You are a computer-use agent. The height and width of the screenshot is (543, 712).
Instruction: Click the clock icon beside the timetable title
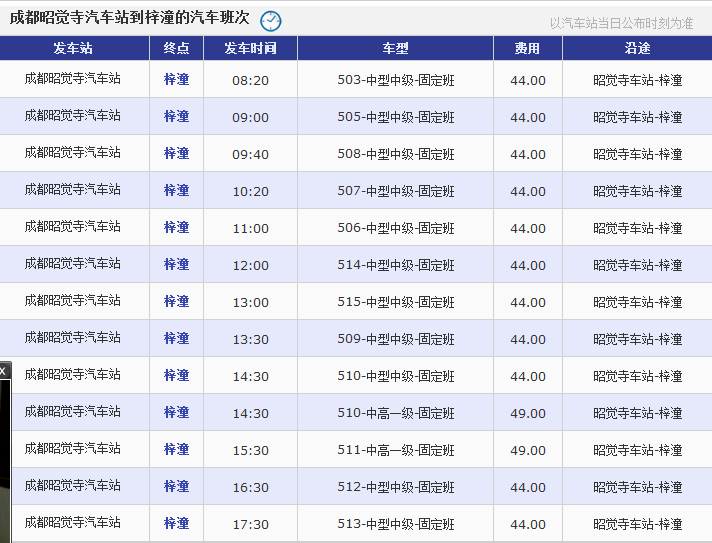pos(271,21)
